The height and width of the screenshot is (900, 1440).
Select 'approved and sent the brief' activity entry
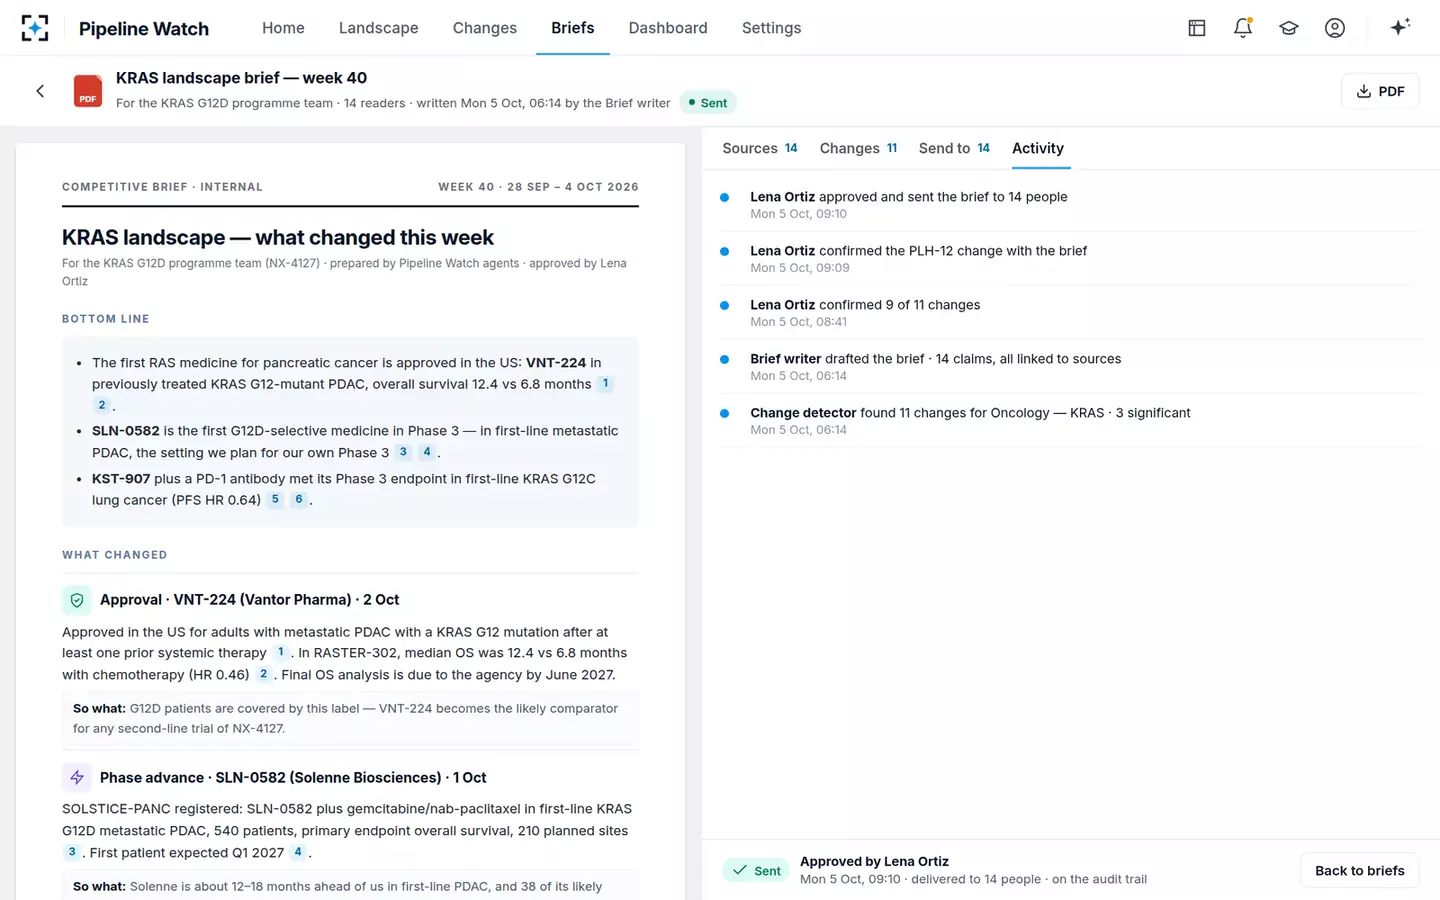click(x=1070, y=205)
